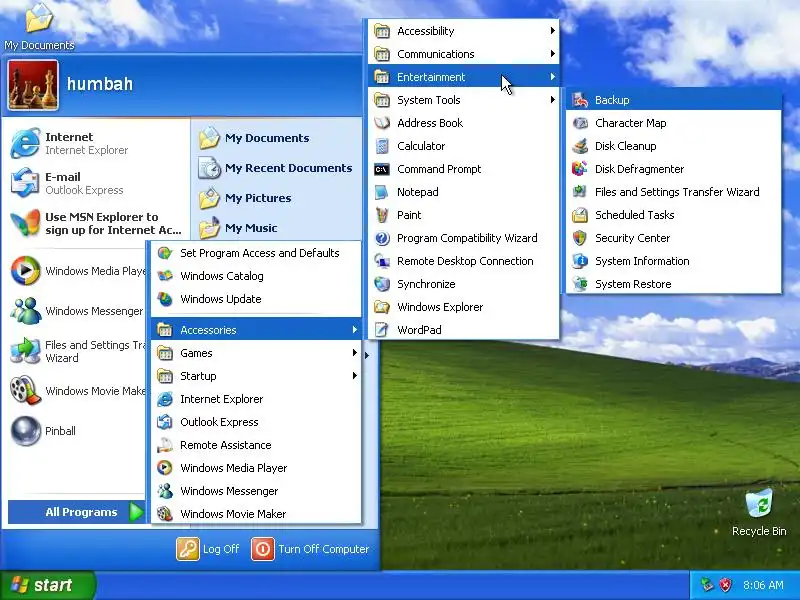Open Windows Messenger recent Start item

[77, 311]
